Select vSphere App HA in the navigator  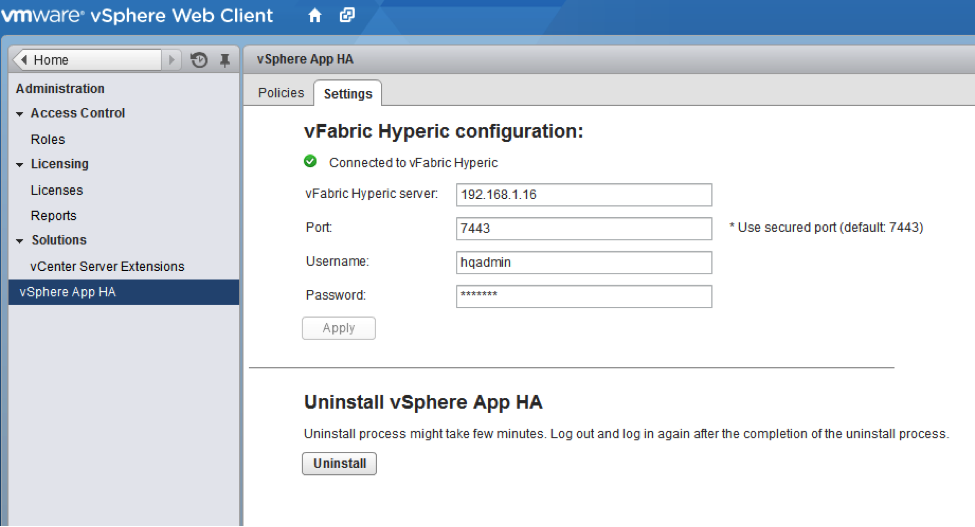coord(124,292)
